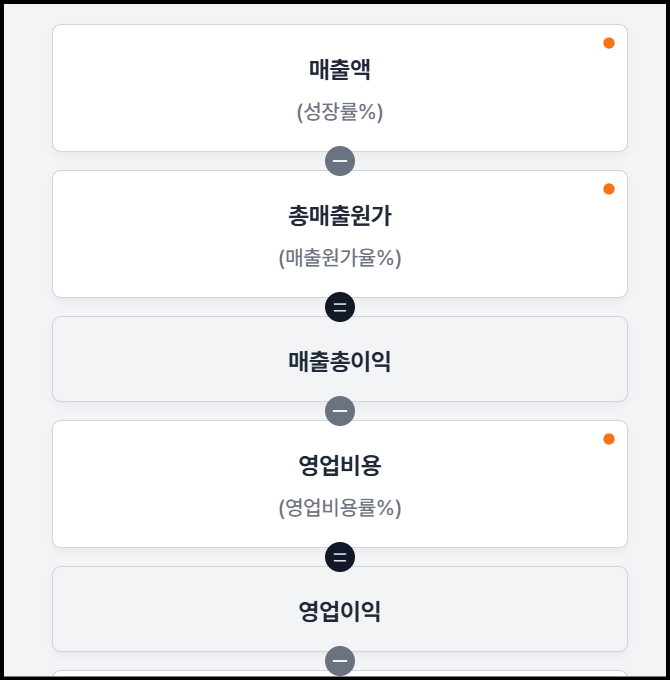Image resolution: width=670 pixels, height=680 pixels.
Task: Click the 영업비용 heading text
Action: (340, 466)
